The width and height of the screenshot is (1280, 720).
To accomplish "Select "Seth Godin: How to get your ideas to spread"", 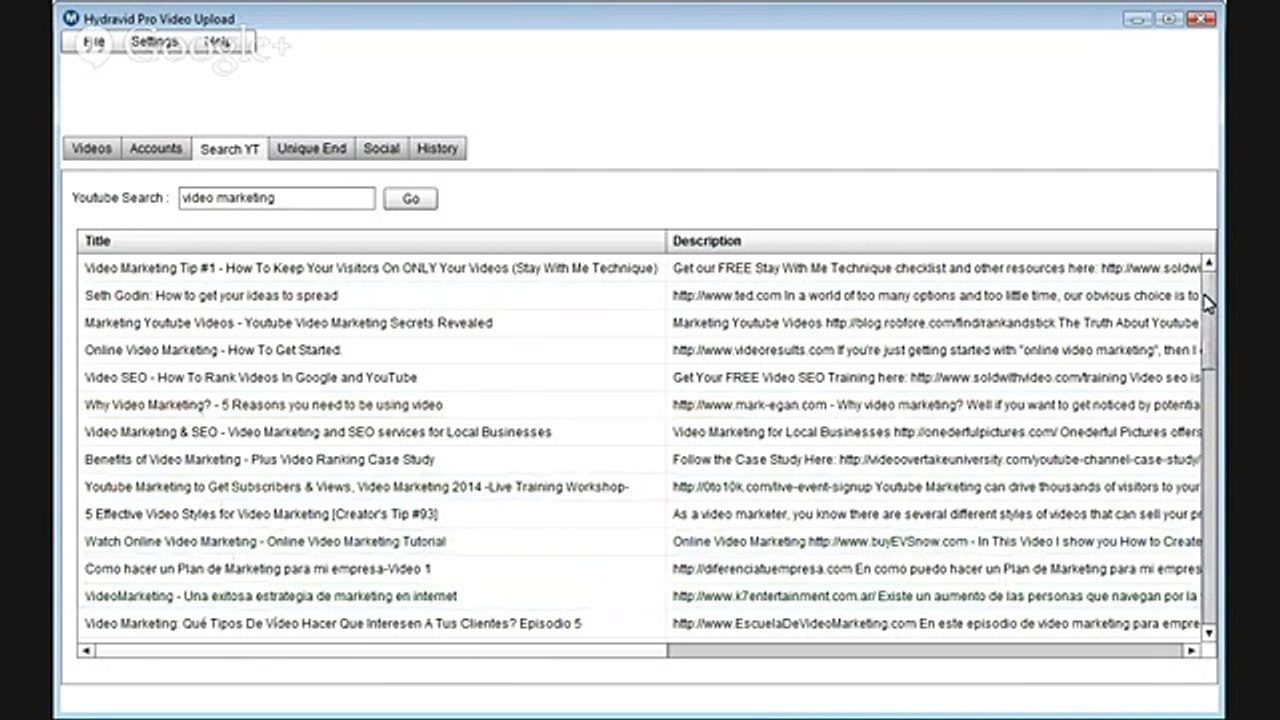I will point(371,296).
